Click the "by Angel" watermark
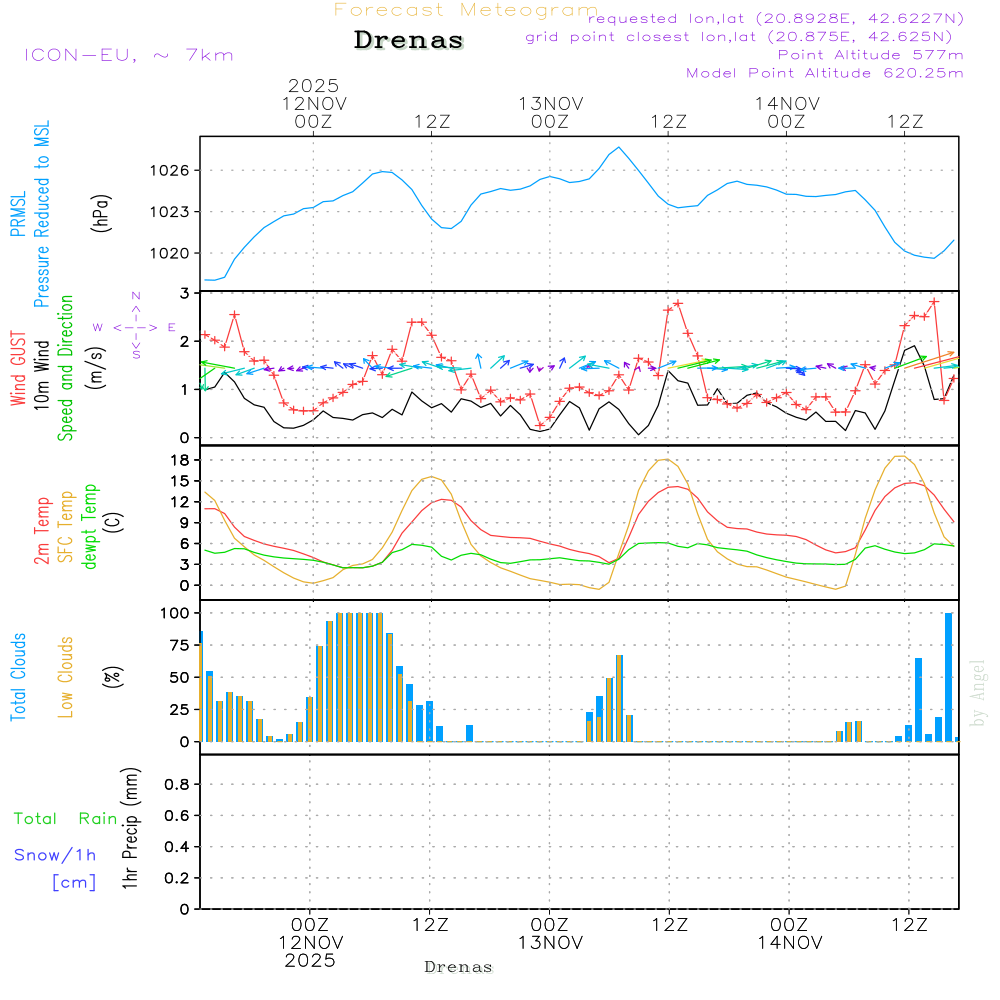Viewport: 1000px width, 1000px height. (x=979, y=693)
